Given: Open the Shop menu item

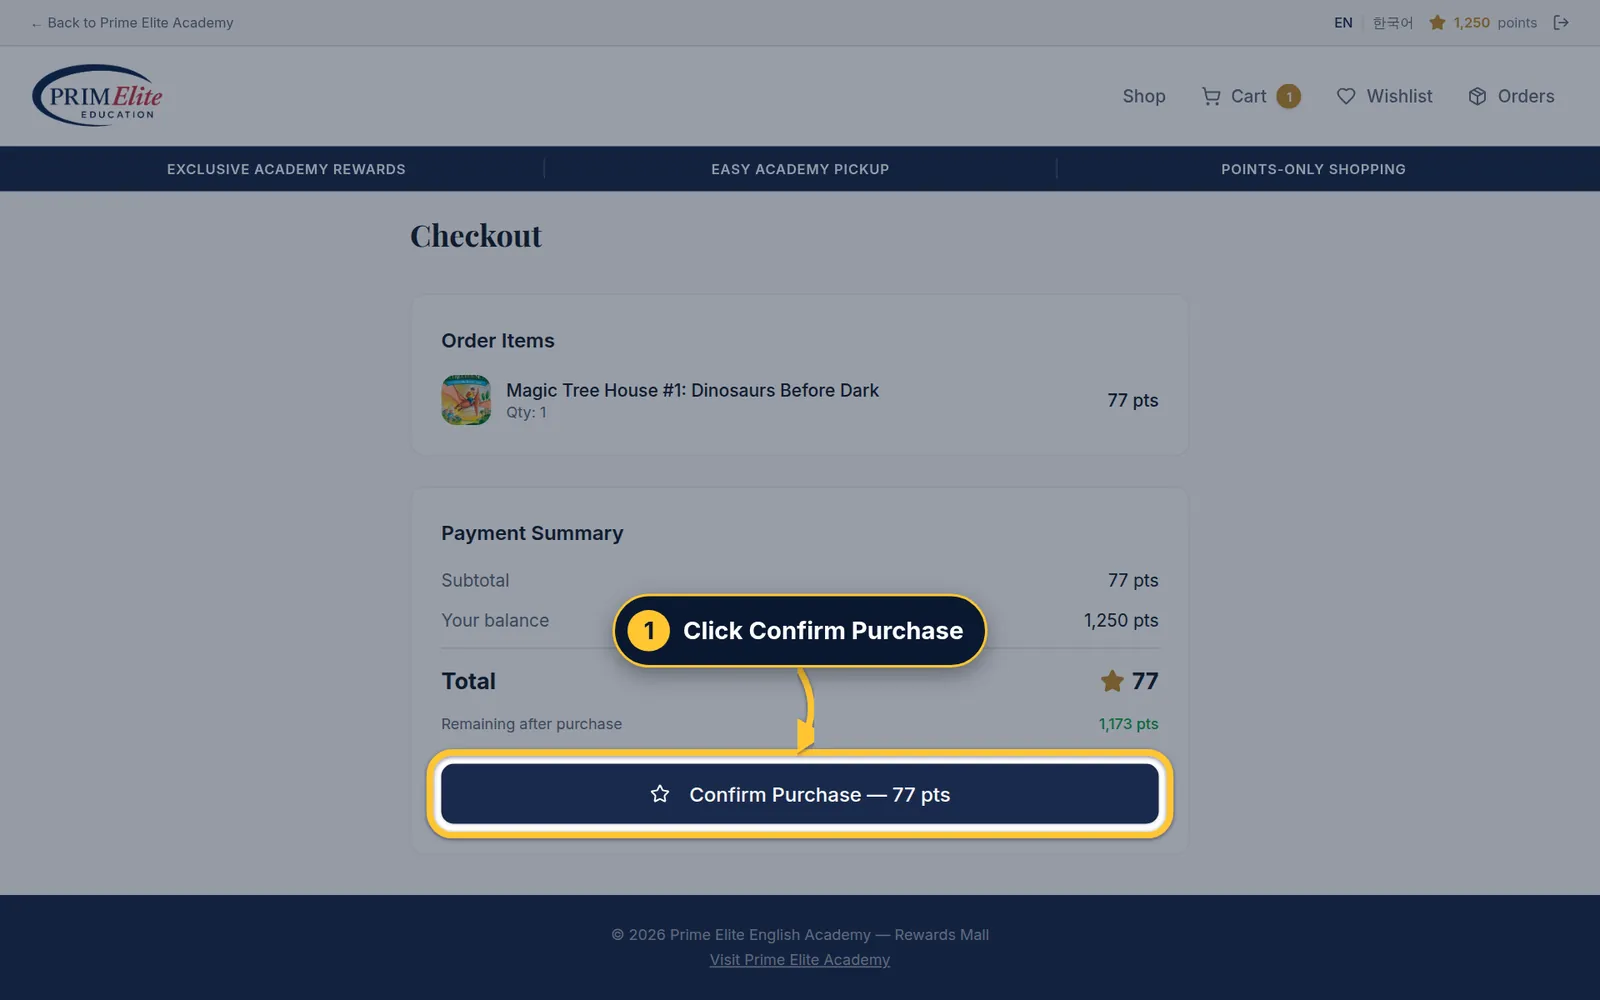Looking at the screenshot, I should 1144,96.
